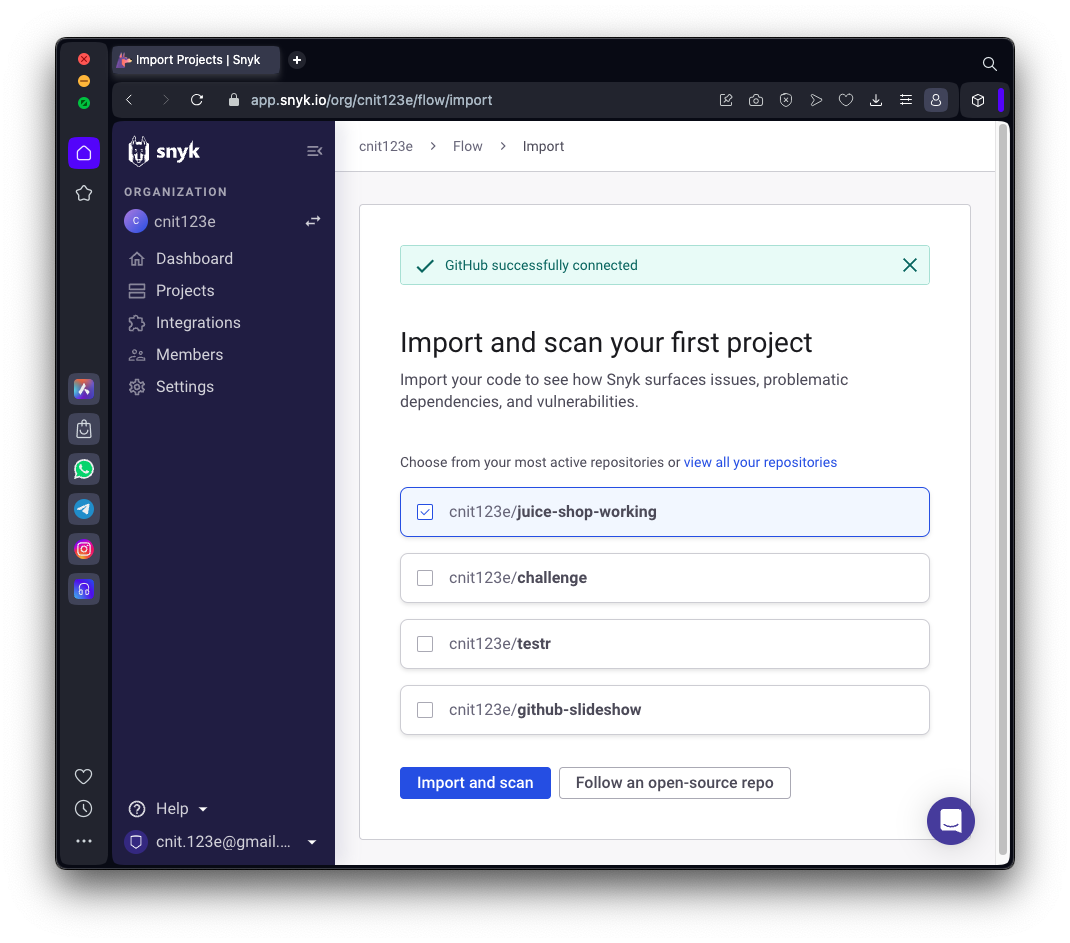Open the music player sidebar icon
The height and width of the screenshot is (943, 1070).
pyautogui.click(x=84, y=590)
